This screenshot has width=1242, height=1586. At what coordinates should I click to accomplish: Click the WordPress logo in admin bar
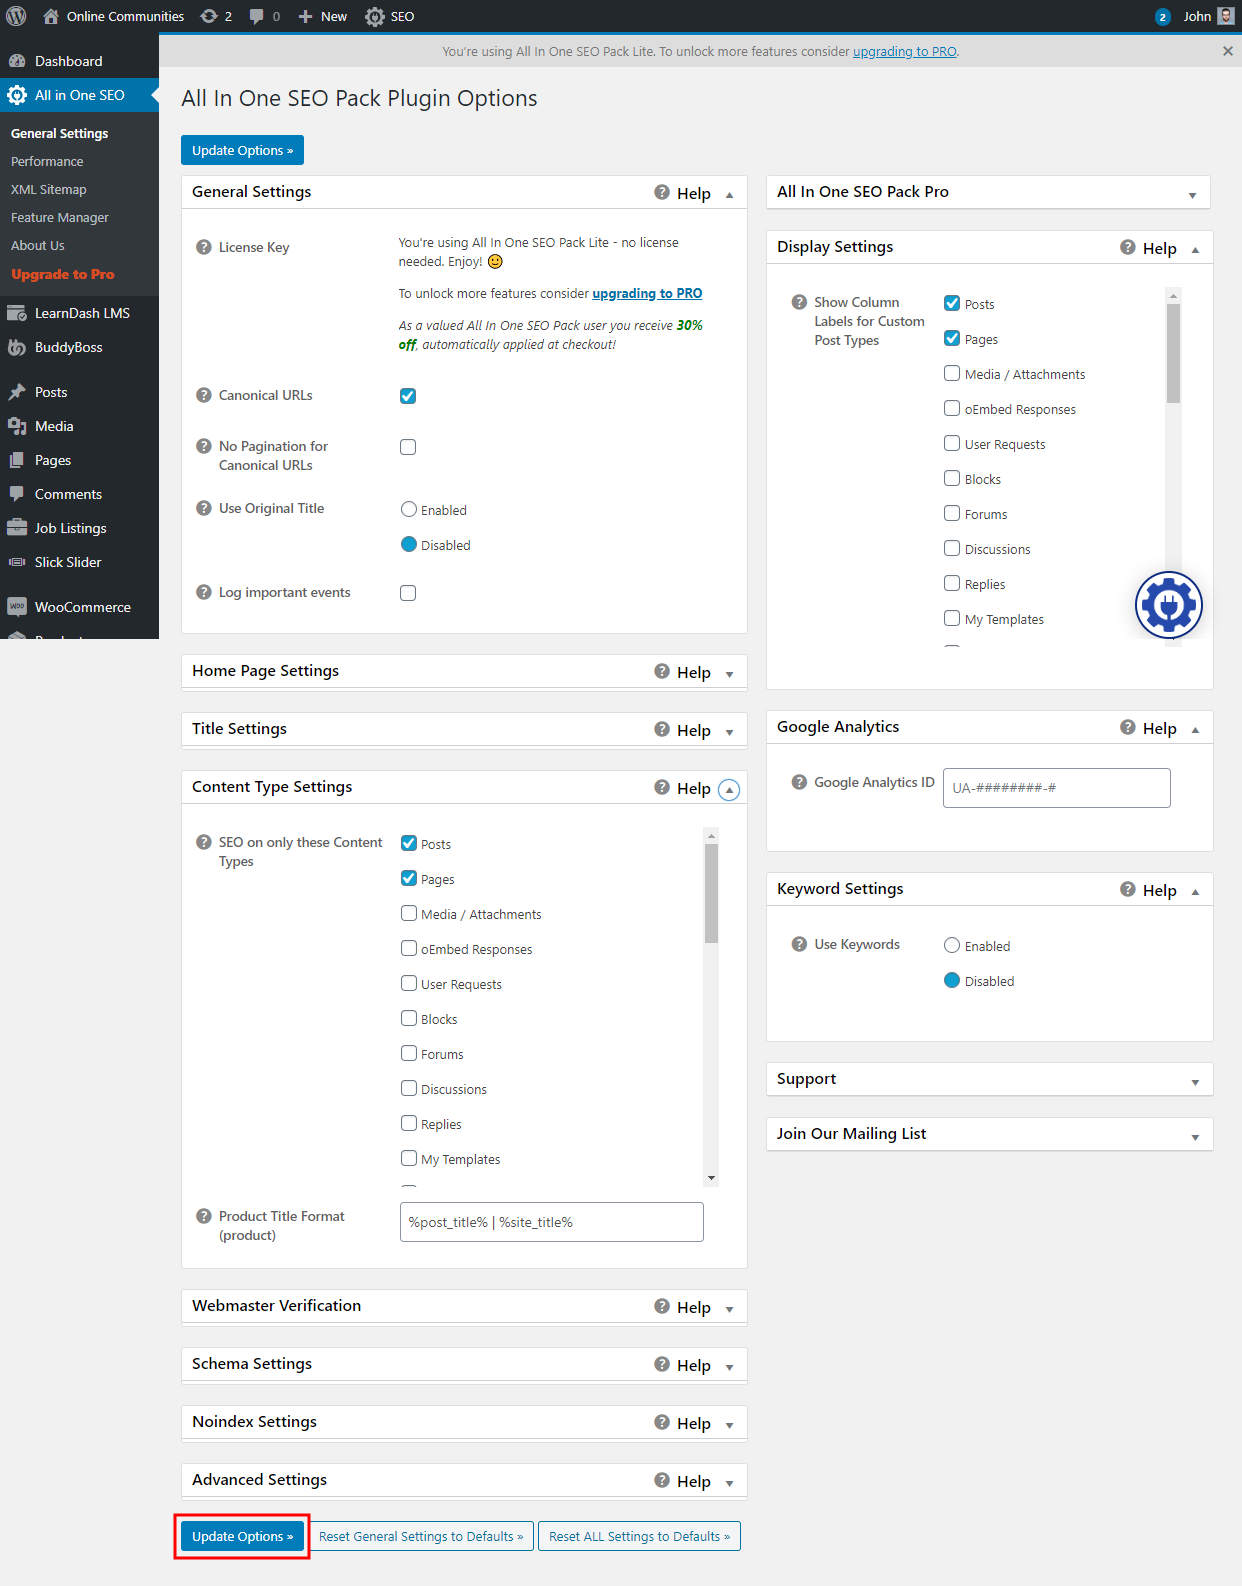click(17, 16)
